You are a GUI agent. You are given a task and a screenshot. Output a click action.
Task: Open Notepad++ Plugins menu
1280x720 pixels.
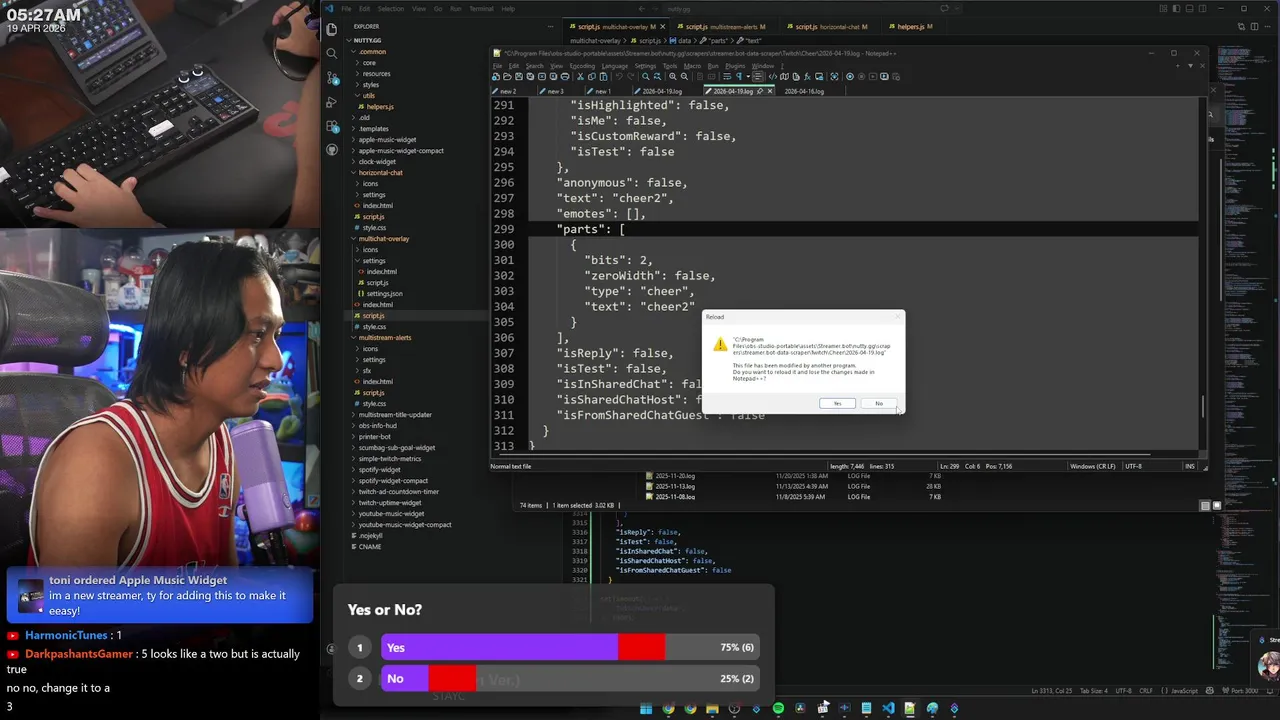[x=735, y=66]
